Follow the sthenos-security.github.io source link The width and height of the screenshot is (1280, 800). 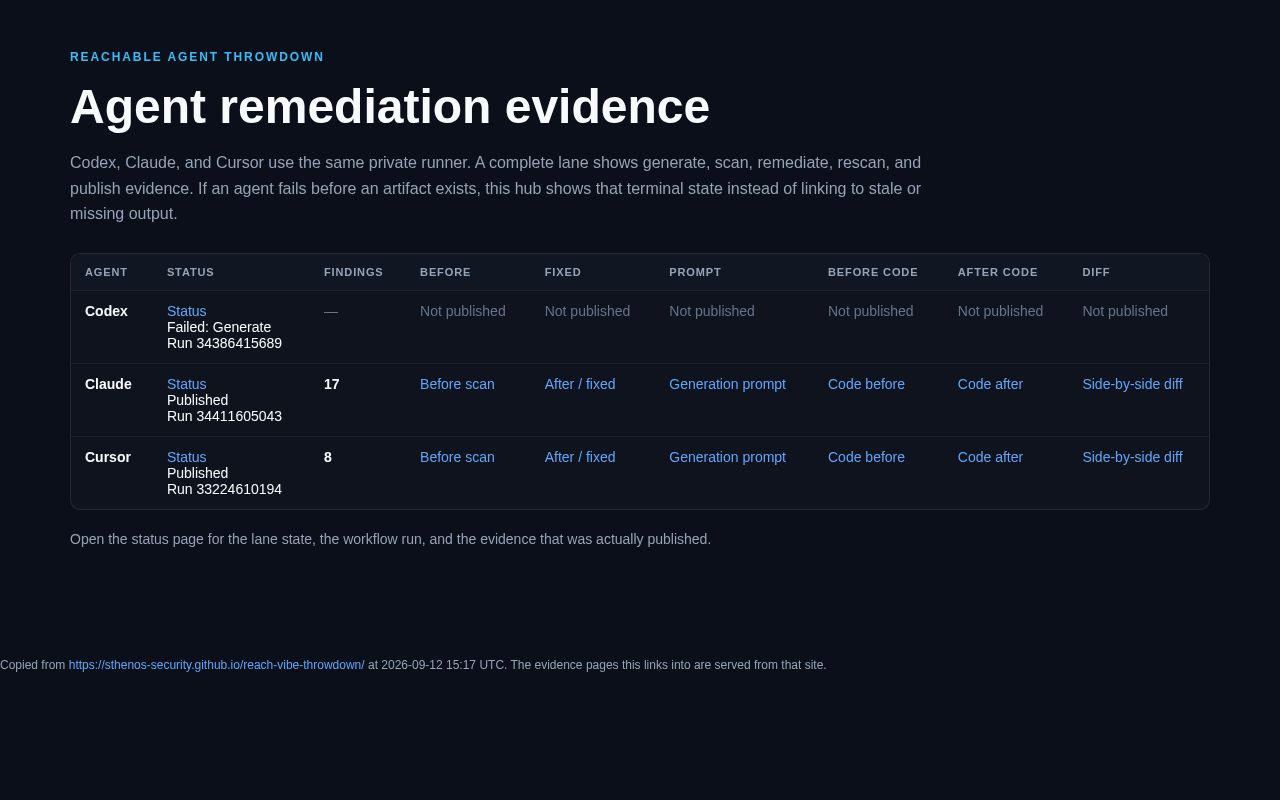pos(216,665)
